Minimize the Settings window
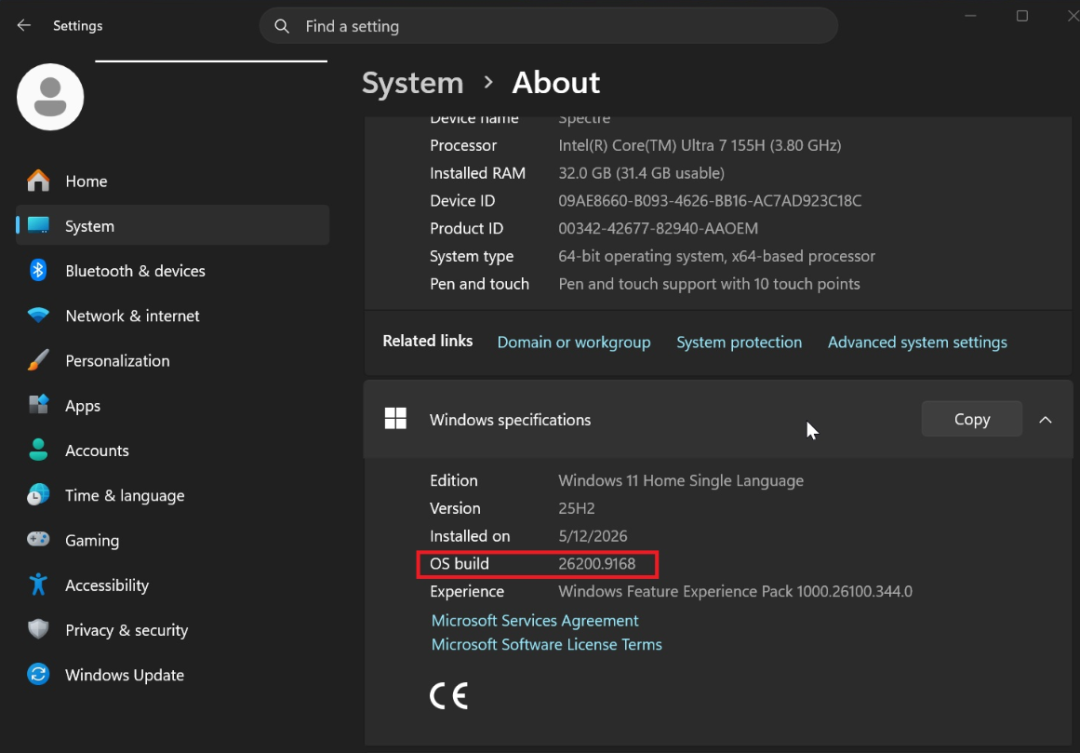The image size is (1080, 753). click(x=970, y=16)
